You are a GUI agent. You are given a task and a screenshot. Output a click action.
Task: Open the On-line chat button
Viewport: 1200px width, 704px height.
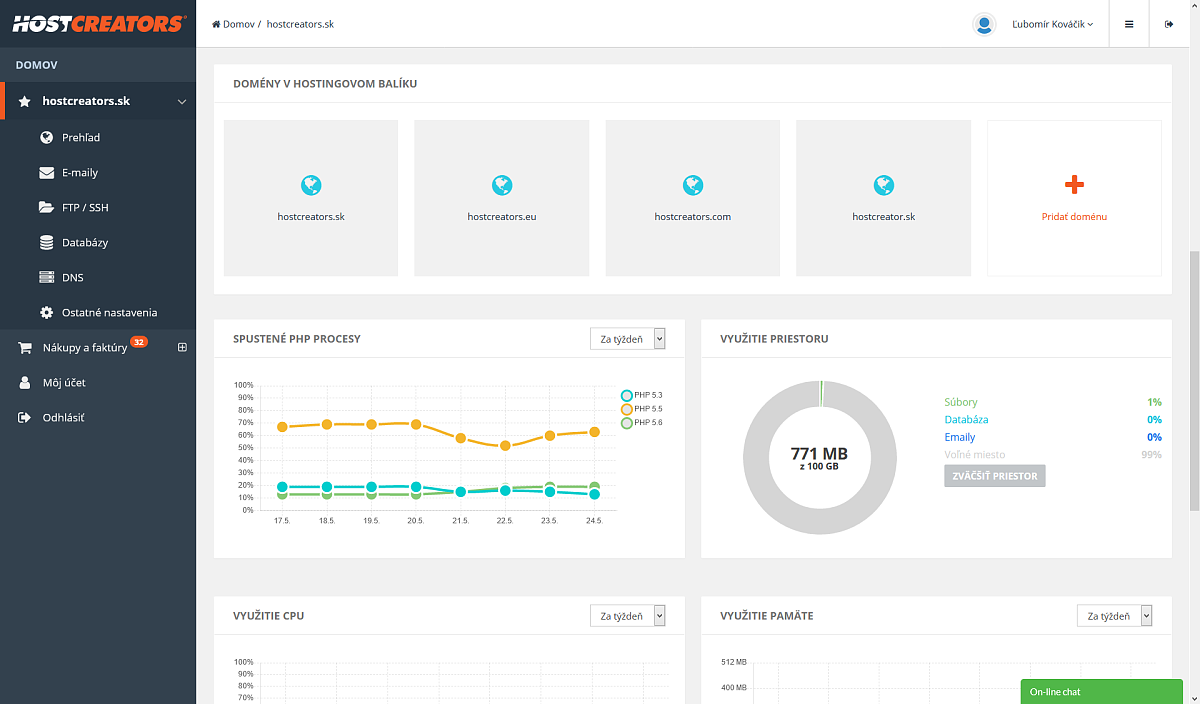click(x=1102, y=692)
